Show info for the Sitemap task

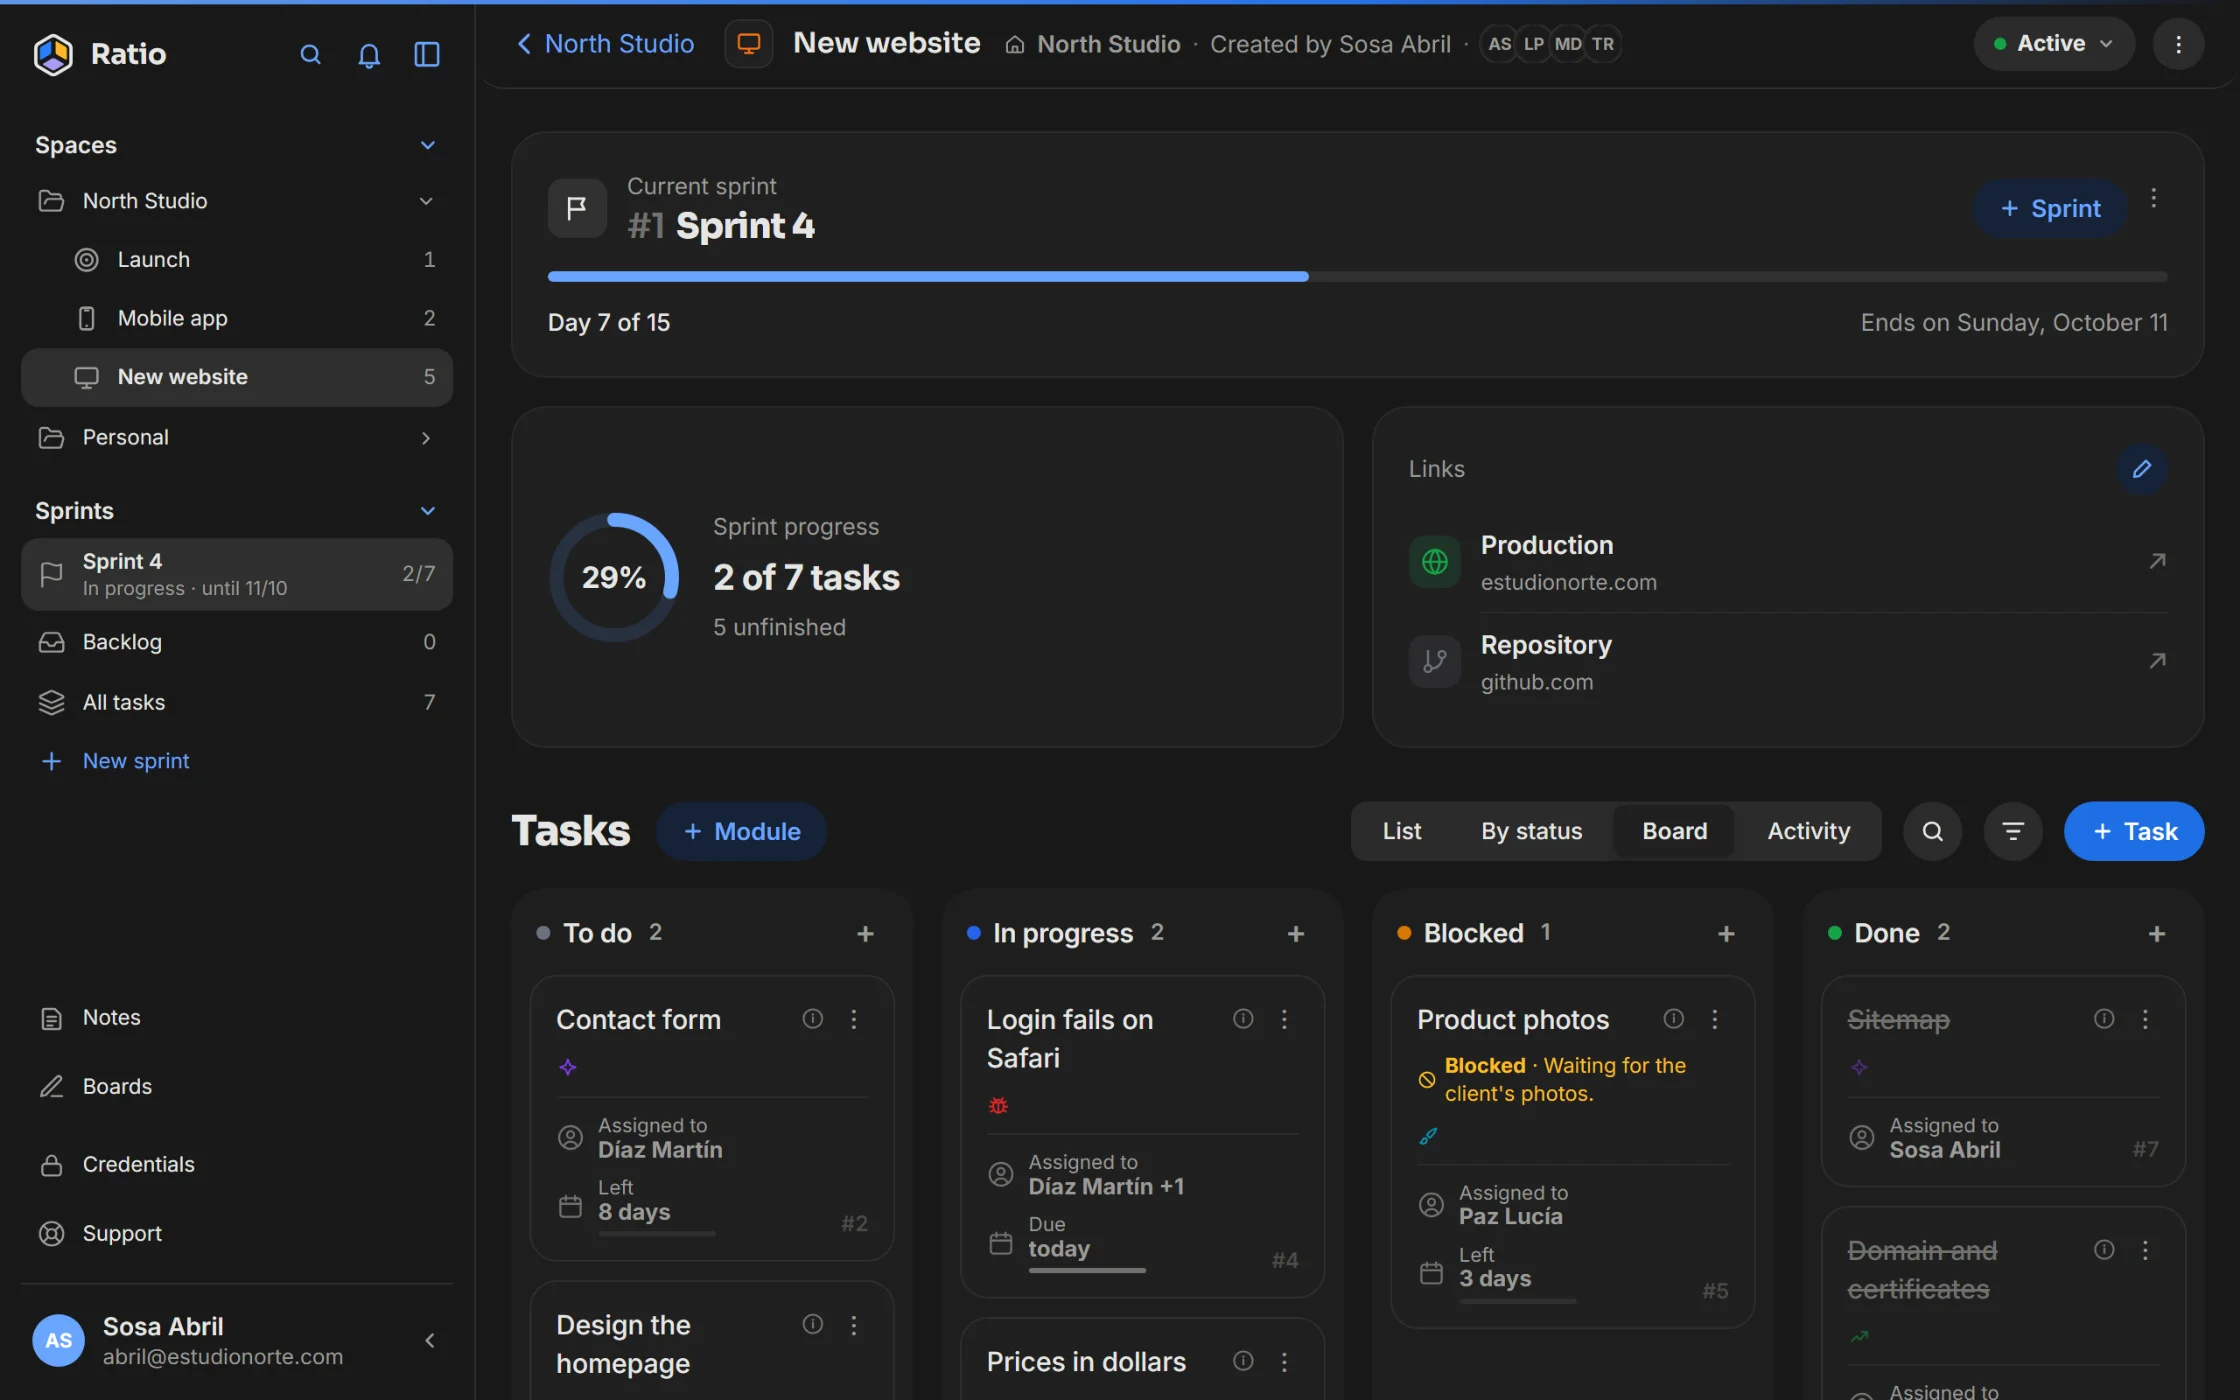point(2104,1019)
